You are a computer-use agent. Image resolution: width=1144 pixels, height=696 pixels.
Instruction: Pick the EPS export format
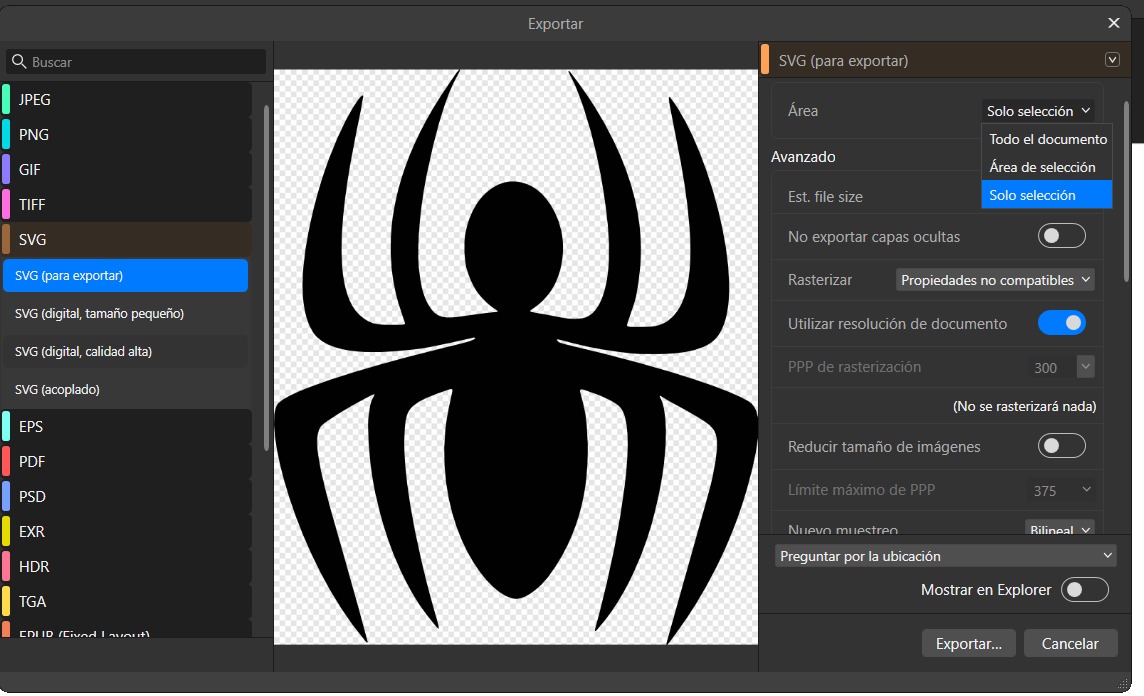point(31,427)
